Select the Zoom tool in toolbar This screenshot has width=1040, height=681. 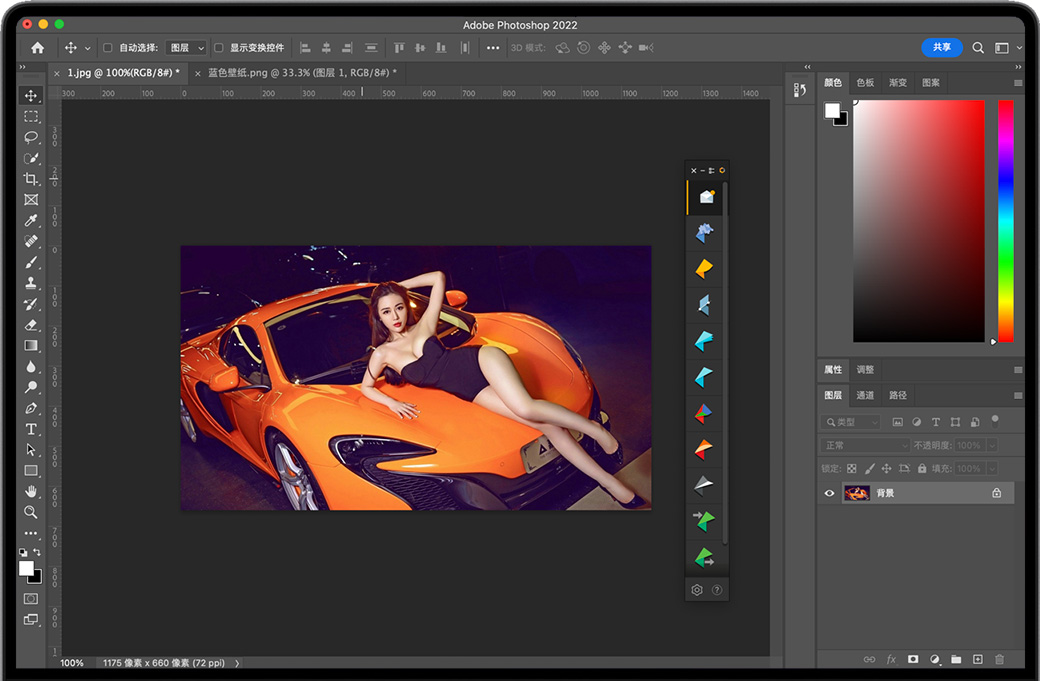coord(31,512)
